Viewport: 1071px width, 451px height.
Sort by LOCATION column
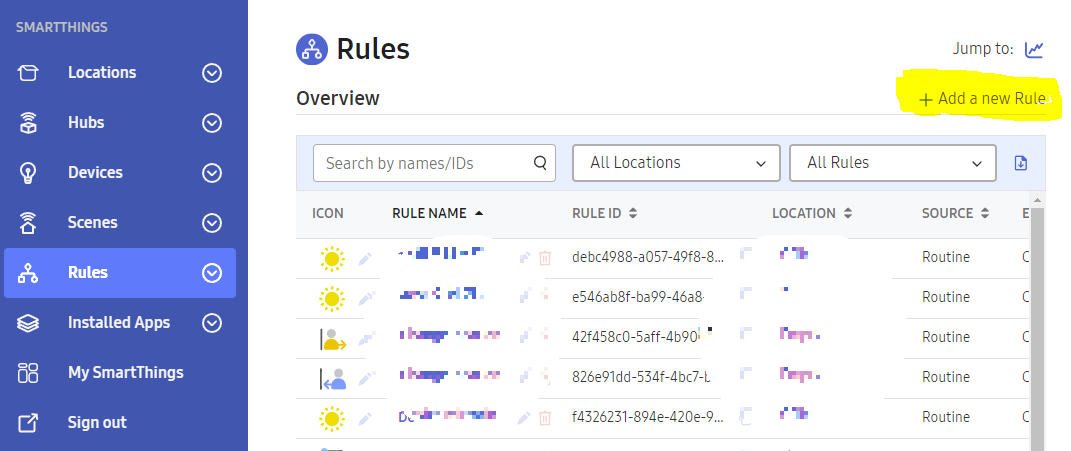[812, 213]
